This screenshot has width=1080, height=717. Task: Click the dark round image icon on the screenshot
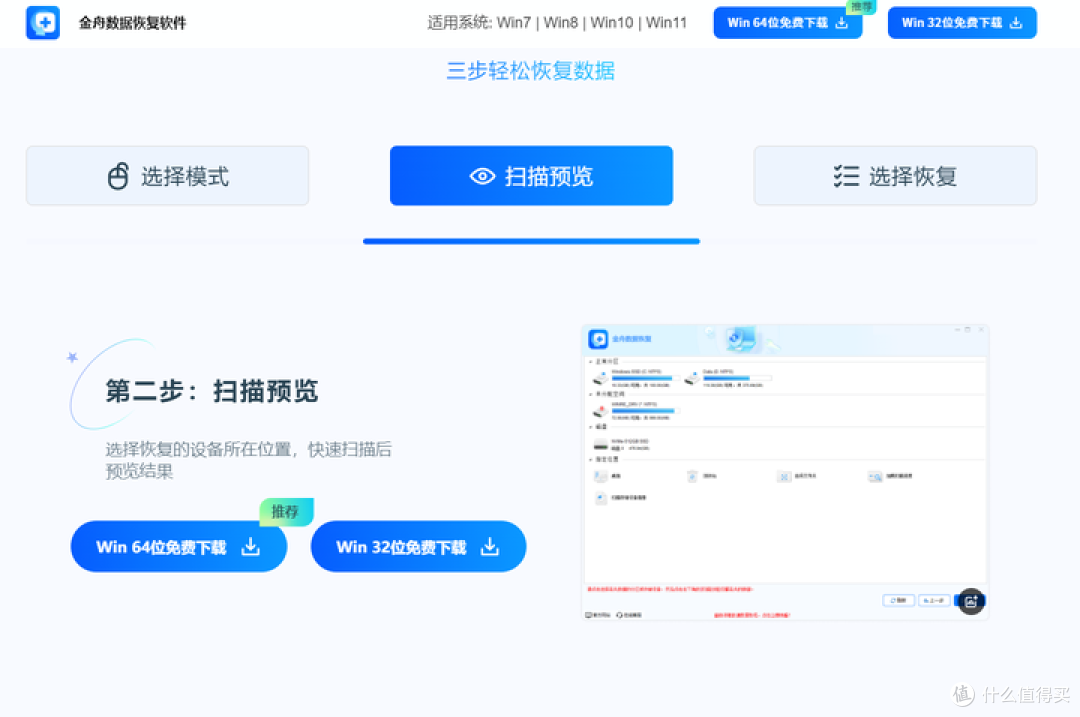(x=970, y=601)
